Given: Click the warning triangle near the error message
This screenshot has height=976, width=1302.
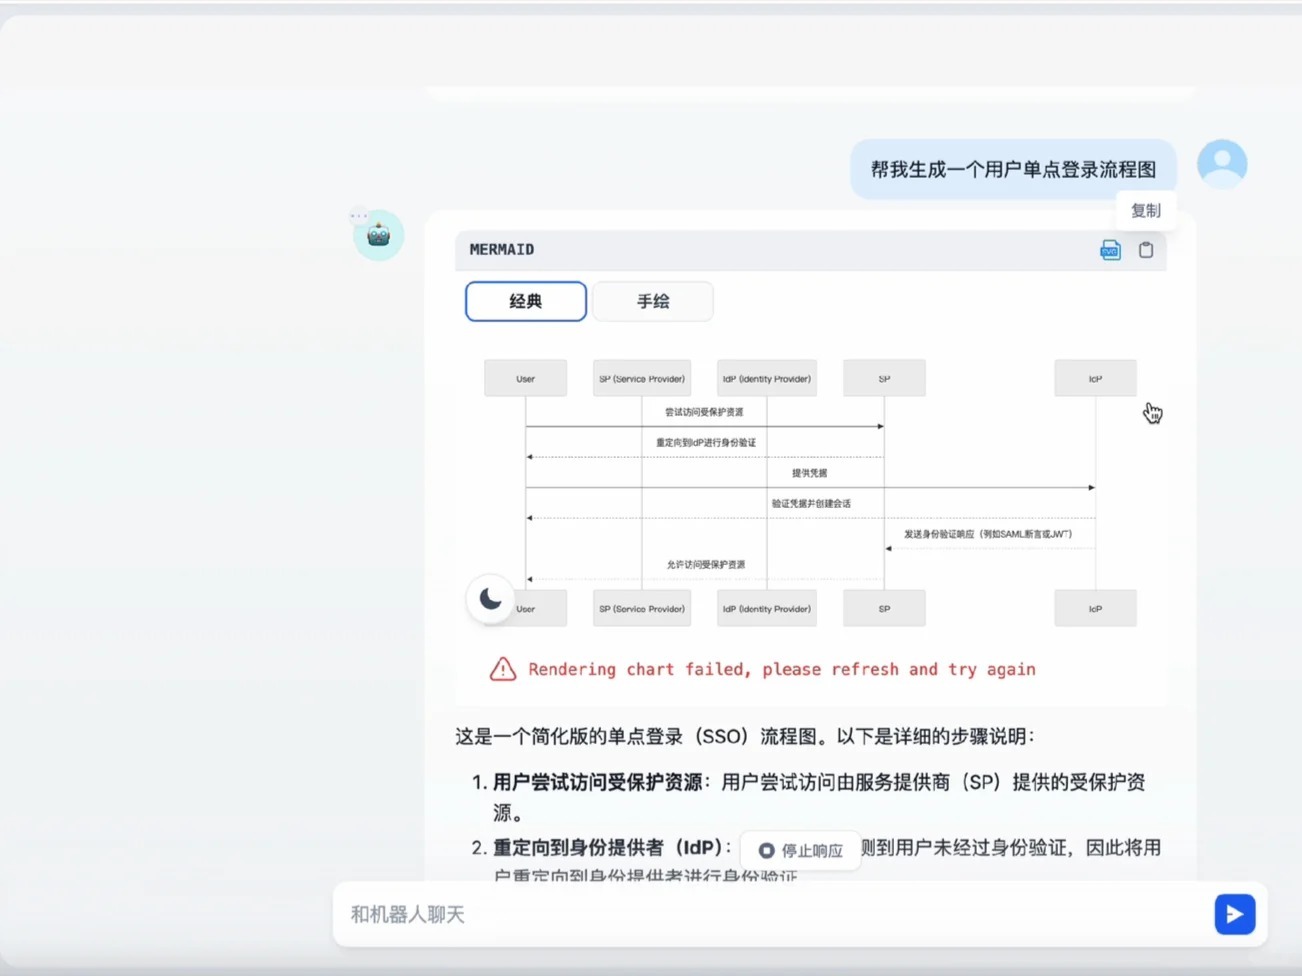Looking at the screenshot, I should click(503, 669).
